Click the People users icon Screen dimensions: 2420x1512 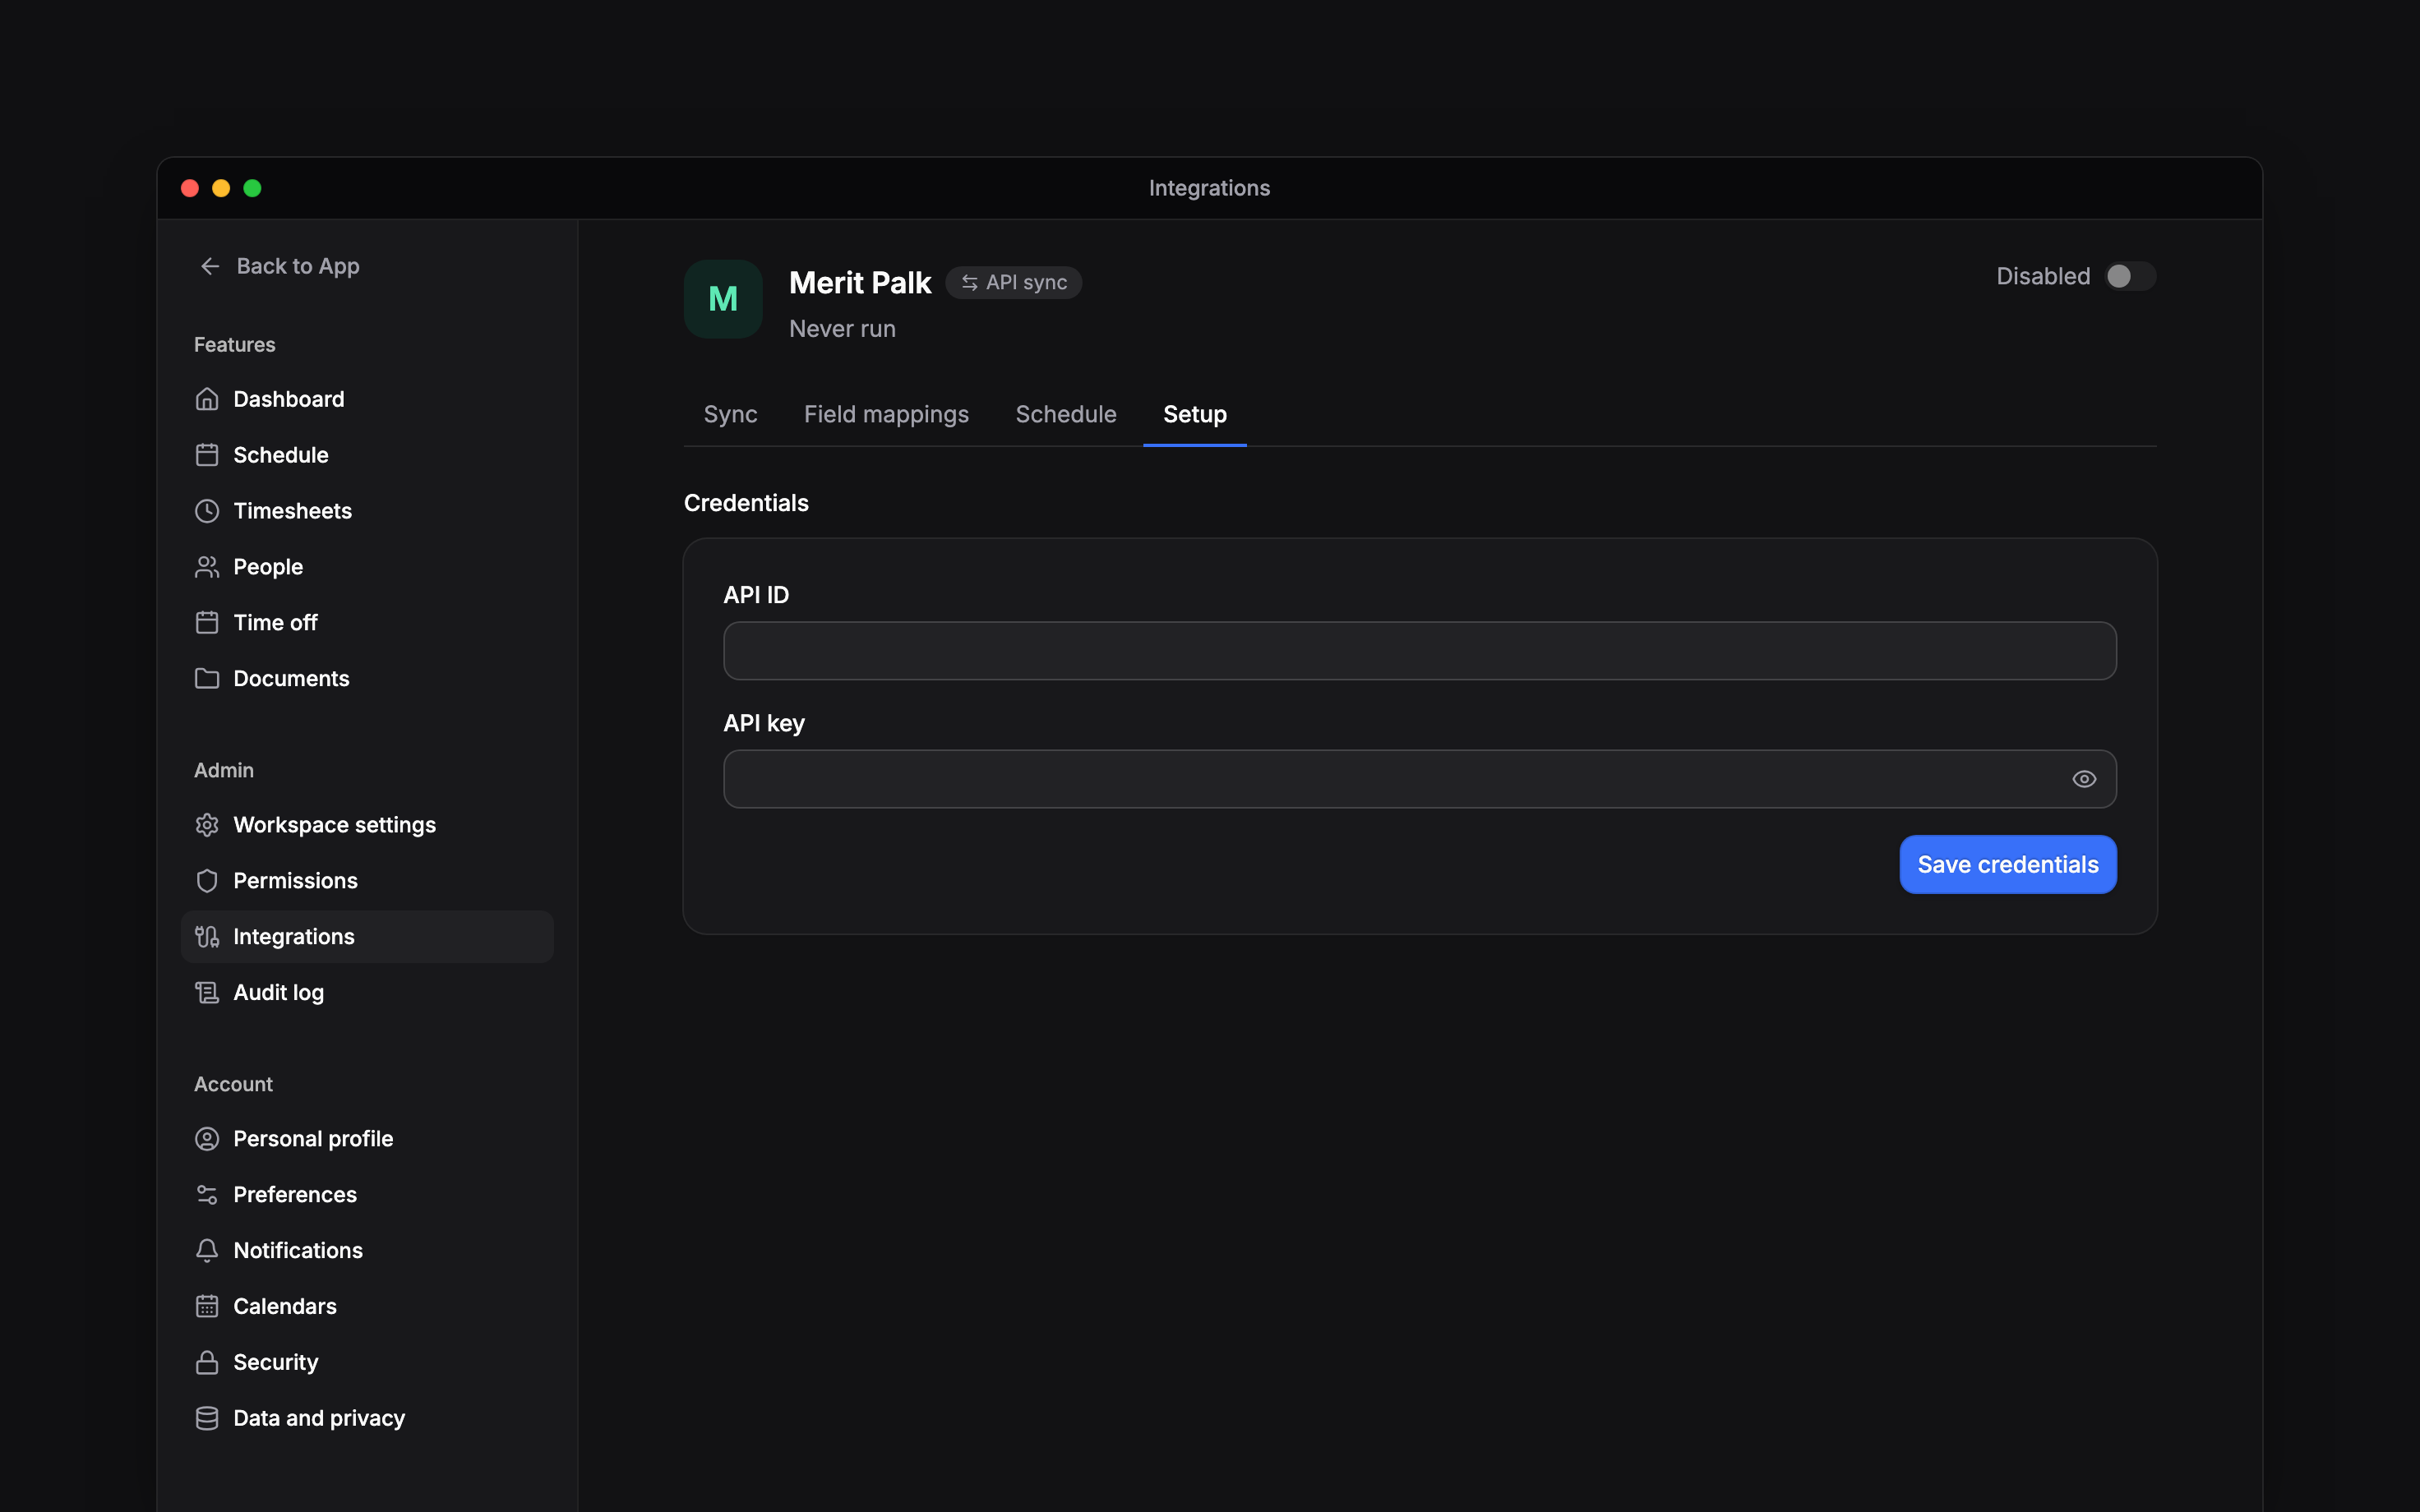point(207,567)
